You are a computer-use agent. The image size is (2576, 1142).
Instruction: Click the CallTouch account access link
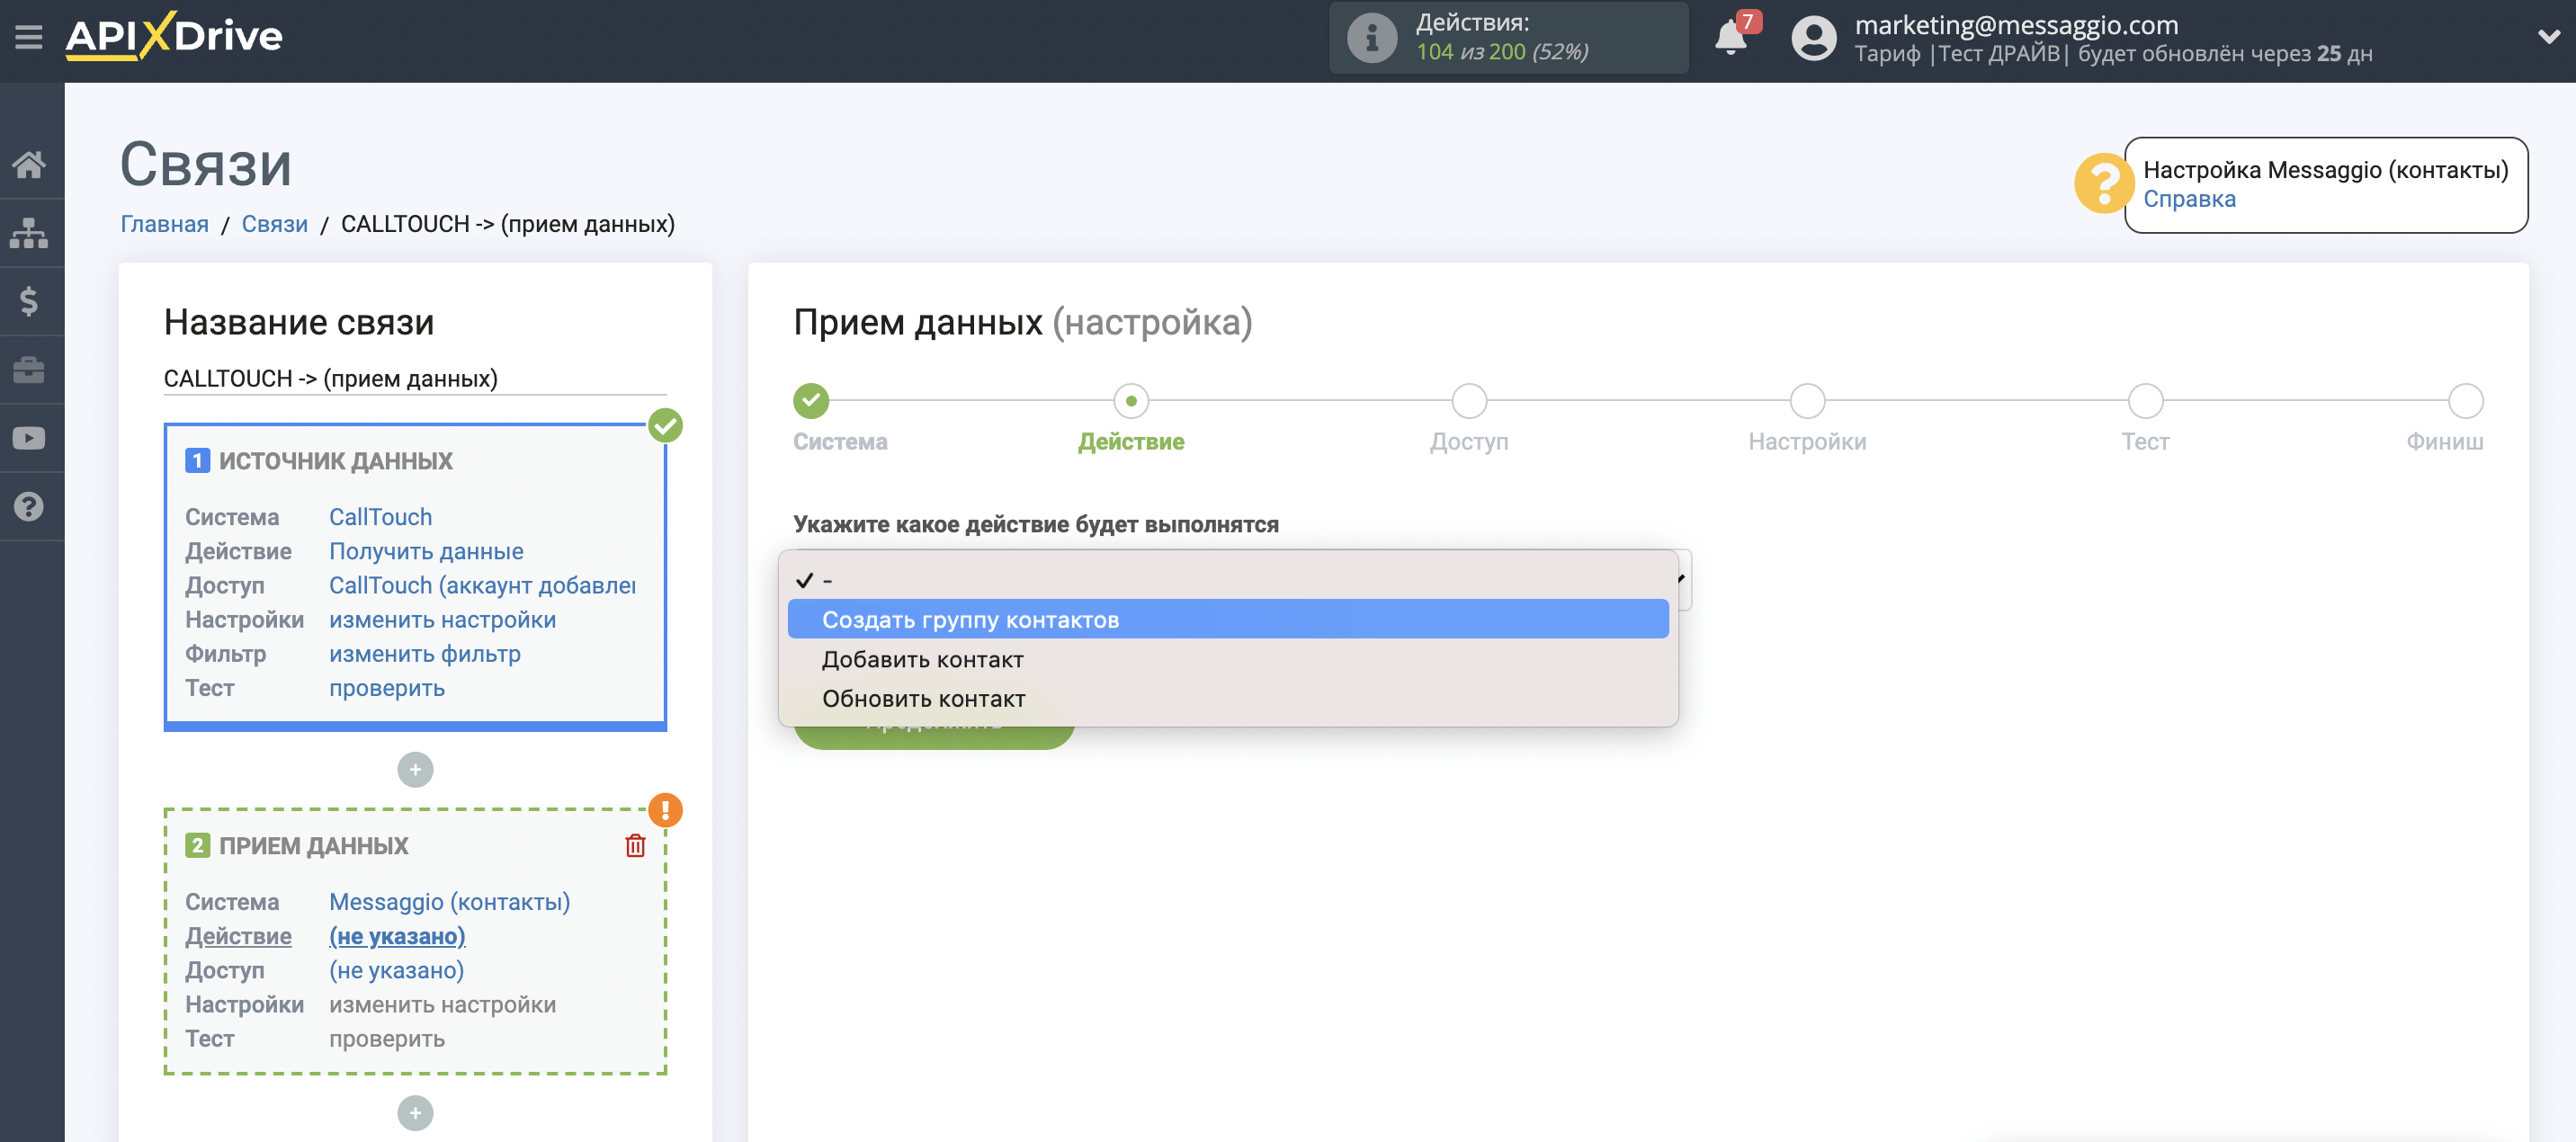pos(483,585)
